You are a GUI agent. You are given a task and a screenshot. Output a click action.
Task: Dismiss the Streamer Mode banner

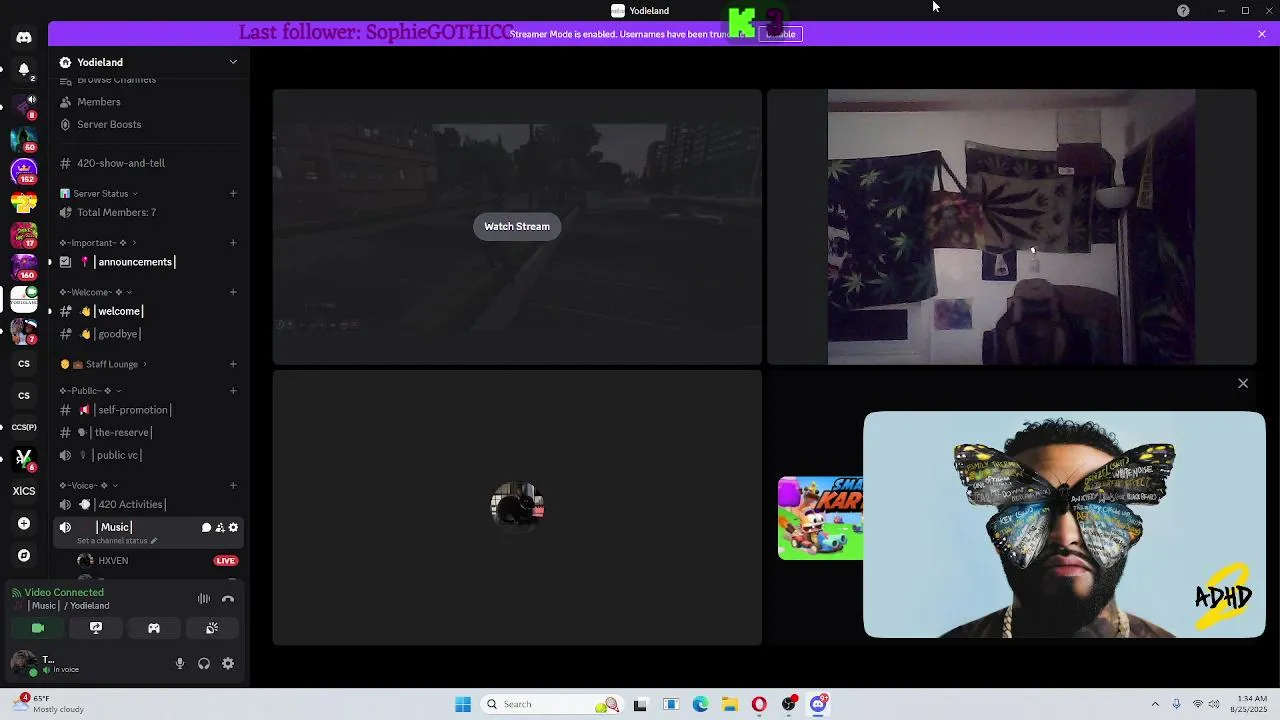pyautogui.click(x=1262, y=34)
